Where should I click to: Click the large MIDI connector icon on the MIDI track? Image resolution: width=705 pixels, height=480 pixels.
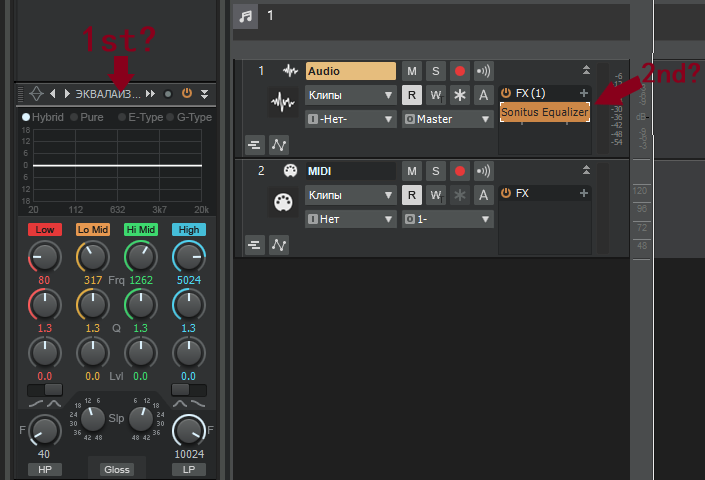pos(283,202)
